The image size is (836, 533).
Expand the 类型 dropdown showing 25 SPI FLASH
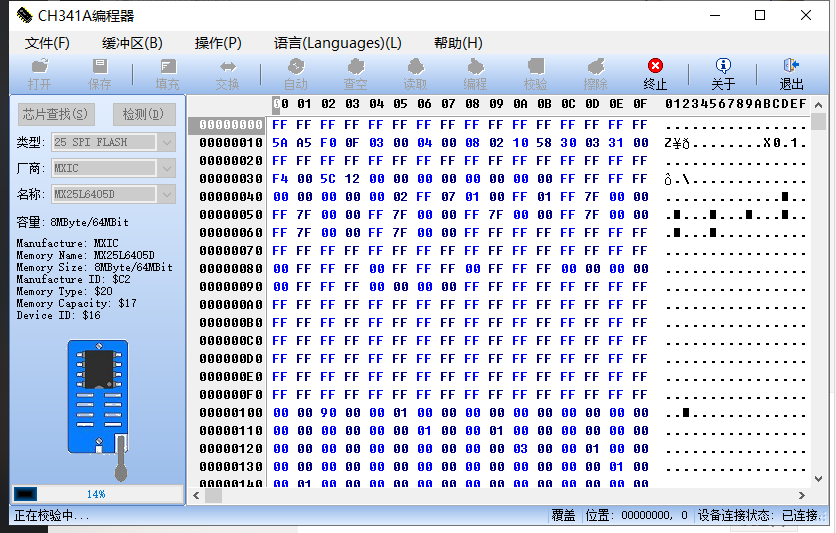167,142
